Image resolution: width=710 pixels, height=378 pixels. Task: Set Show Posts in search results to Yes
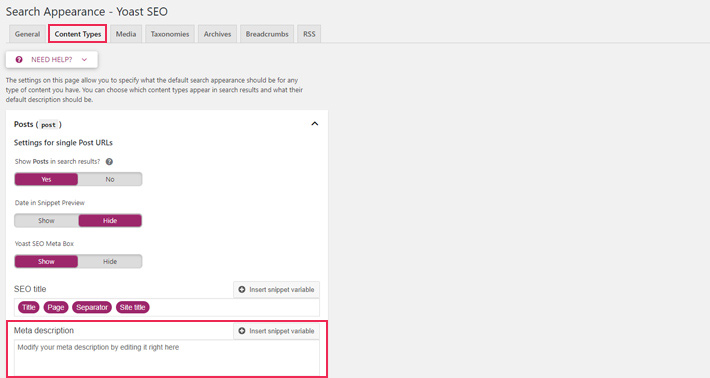click(x=46, y=179)
